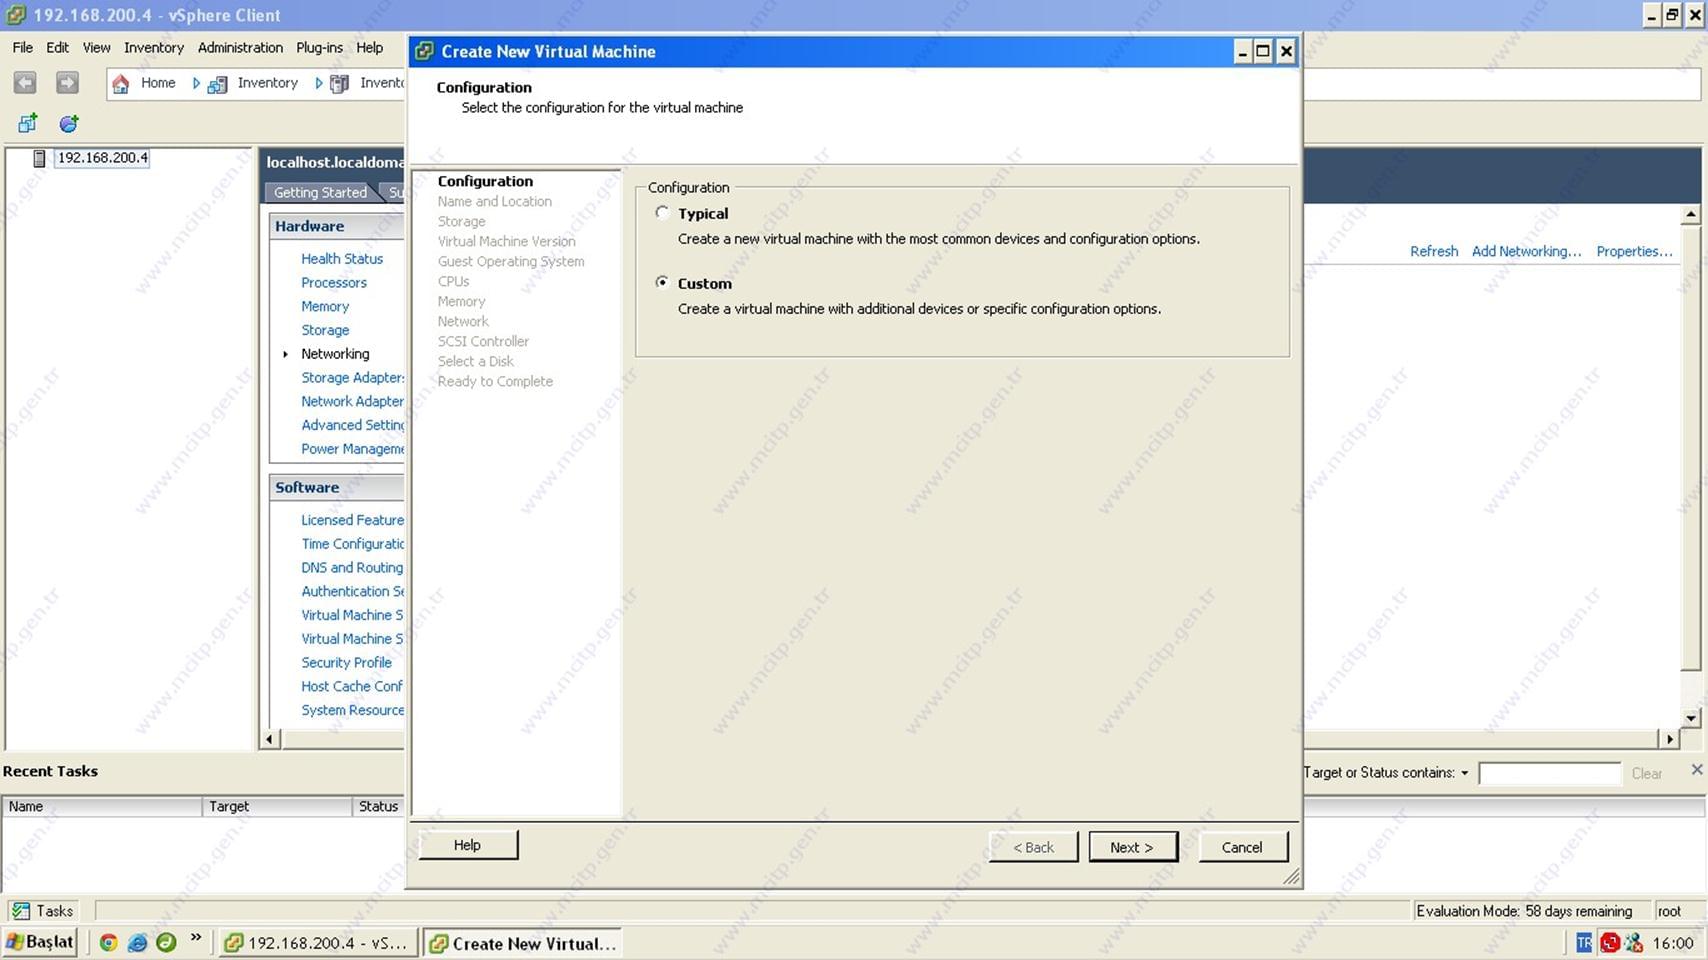Click the Forward navigation arrow icon
This screenshot has width=1708, height=960.
click(x=67, y=83)
